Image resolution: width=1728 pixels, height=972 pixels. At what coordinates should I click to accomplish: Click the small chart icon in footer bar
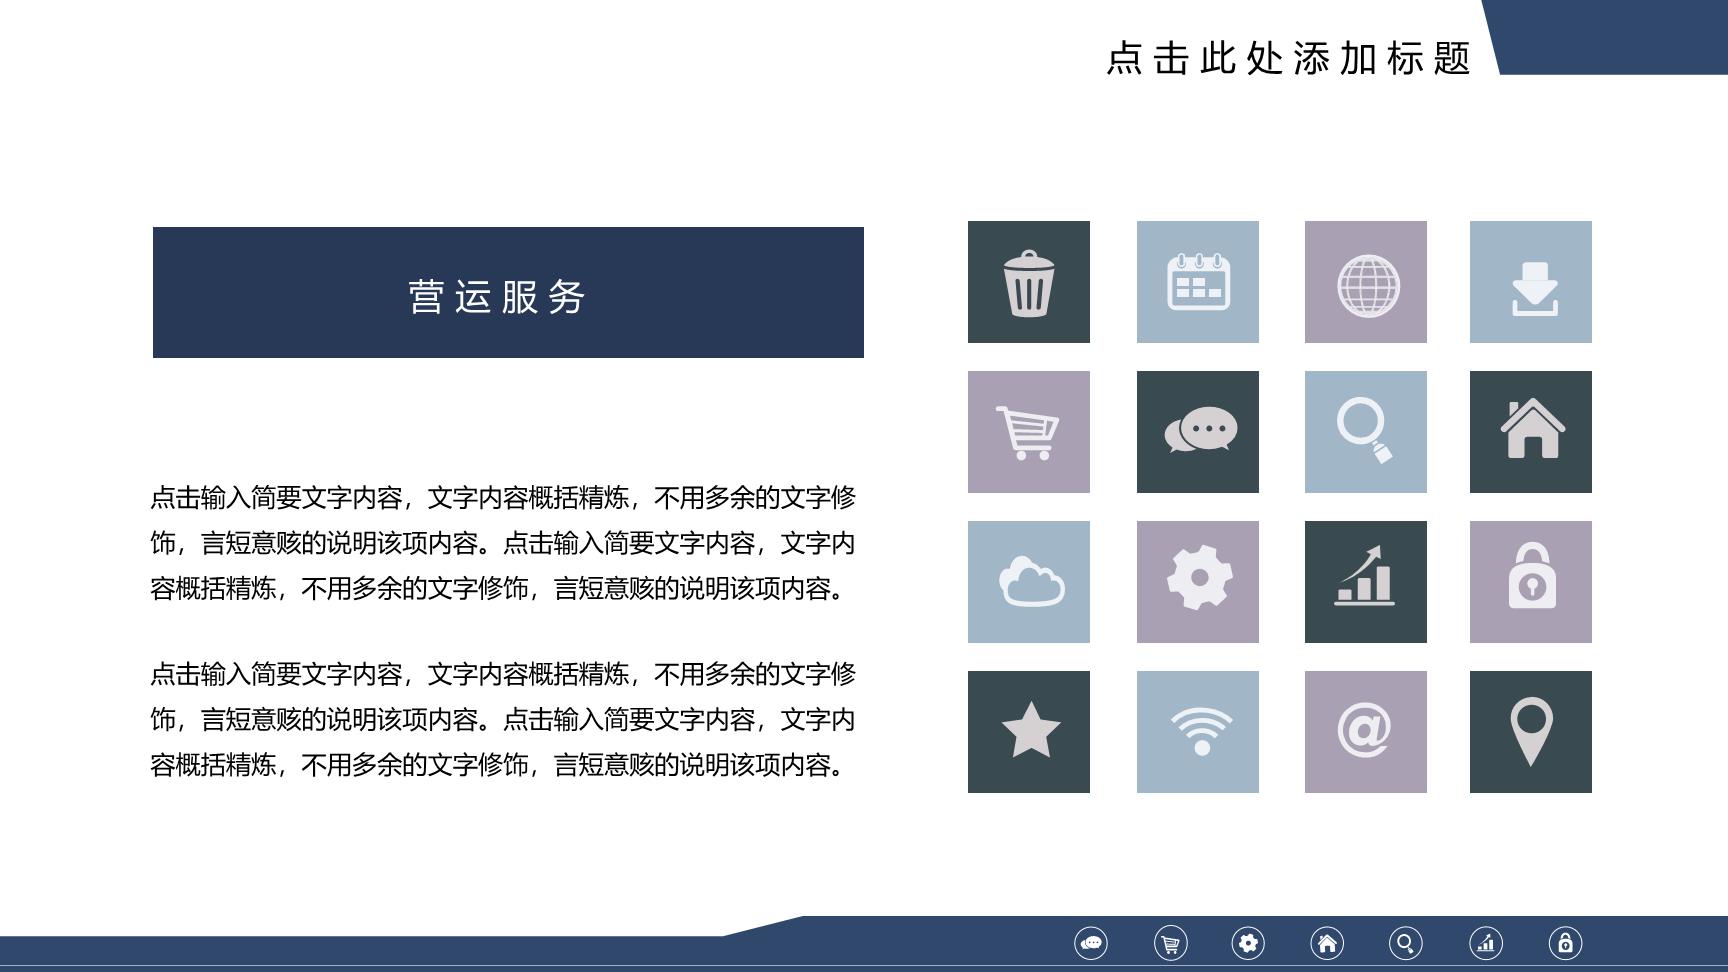coord(1486,943)
